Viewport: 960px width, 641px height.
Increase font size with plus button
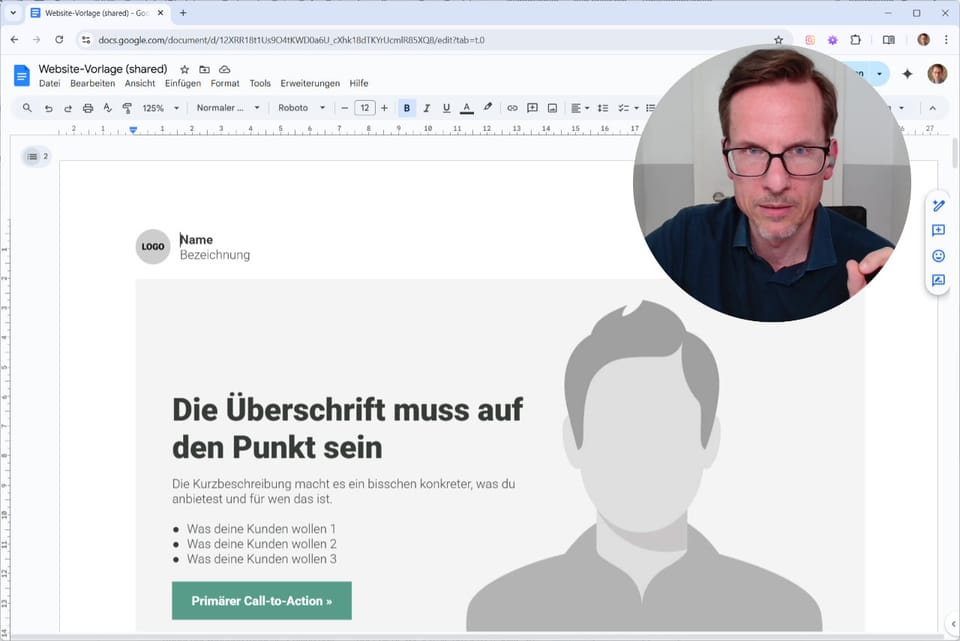pyautogui.click(x=384, y=108)
